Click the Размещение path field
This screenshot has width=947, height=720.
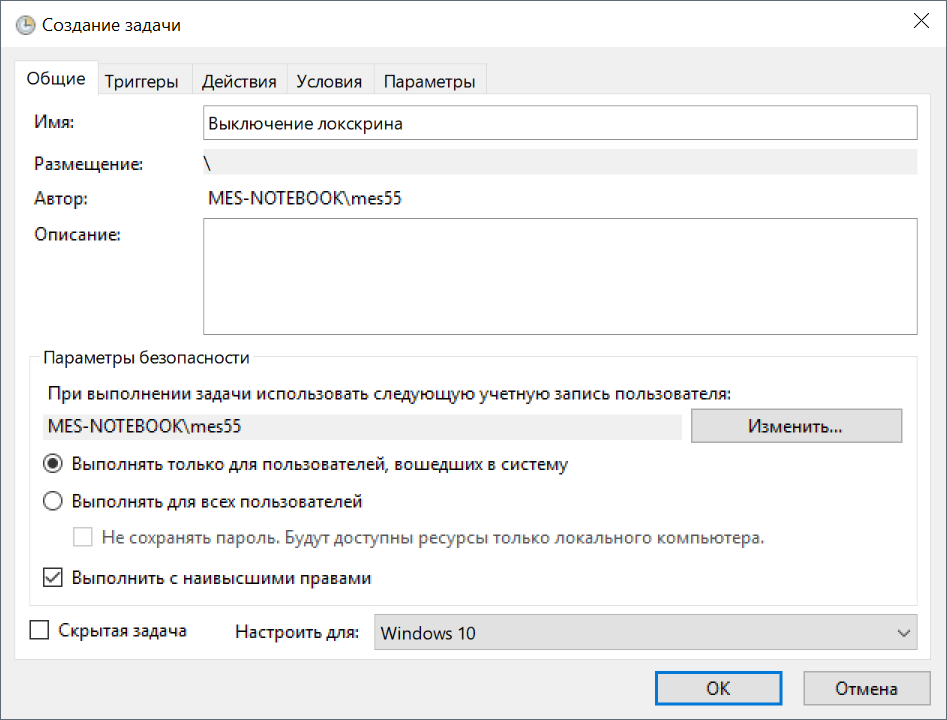[560, 162]
